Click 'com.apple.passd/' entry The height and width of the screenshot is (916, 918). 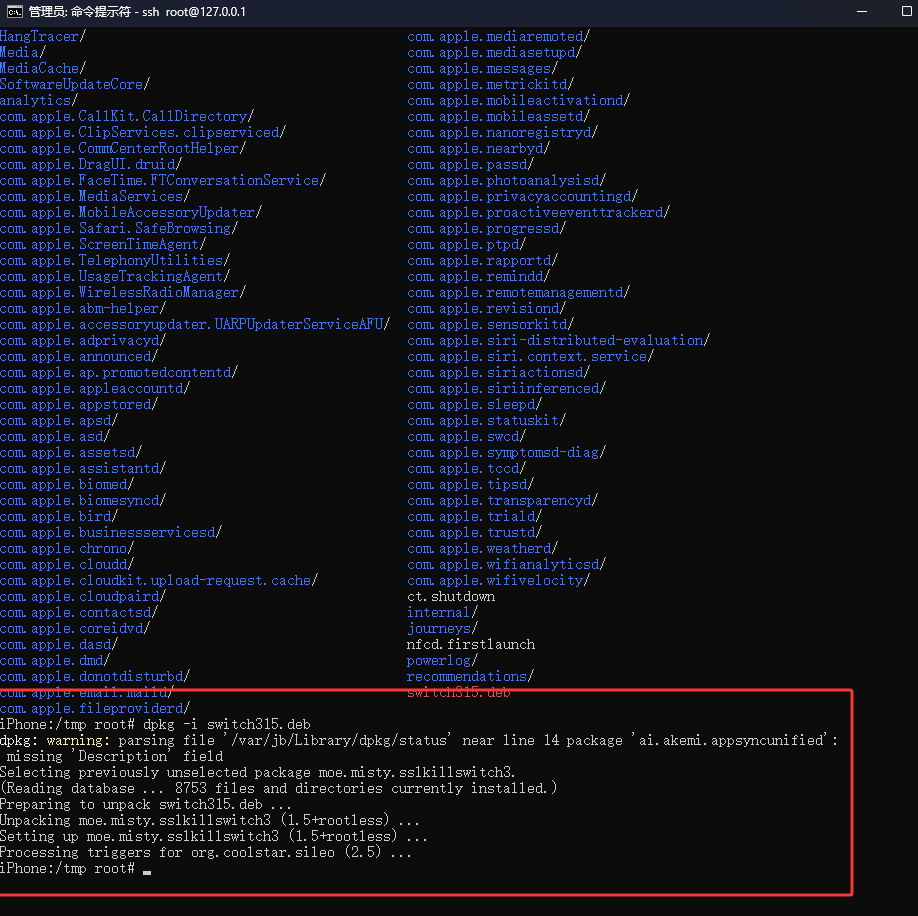coord(470,164)
